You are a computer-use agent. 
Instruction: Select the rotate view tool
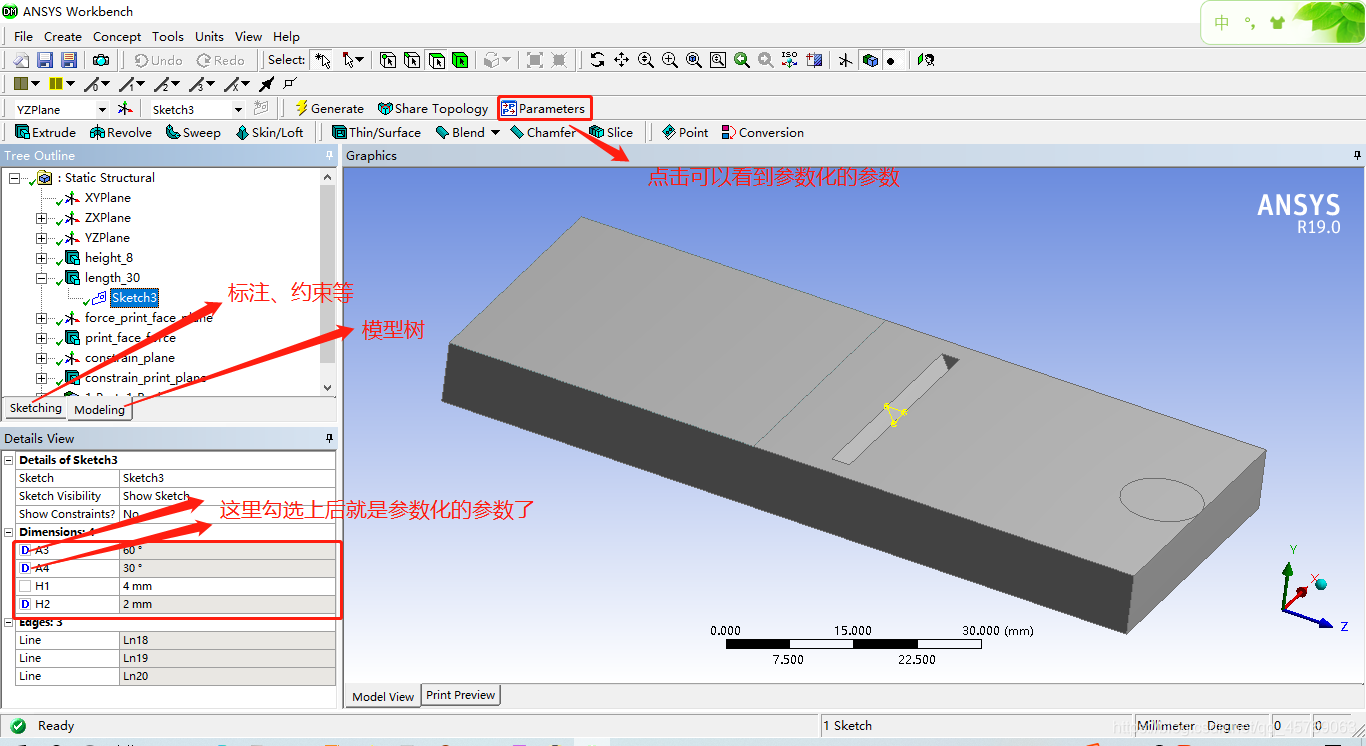coord(597,60)
